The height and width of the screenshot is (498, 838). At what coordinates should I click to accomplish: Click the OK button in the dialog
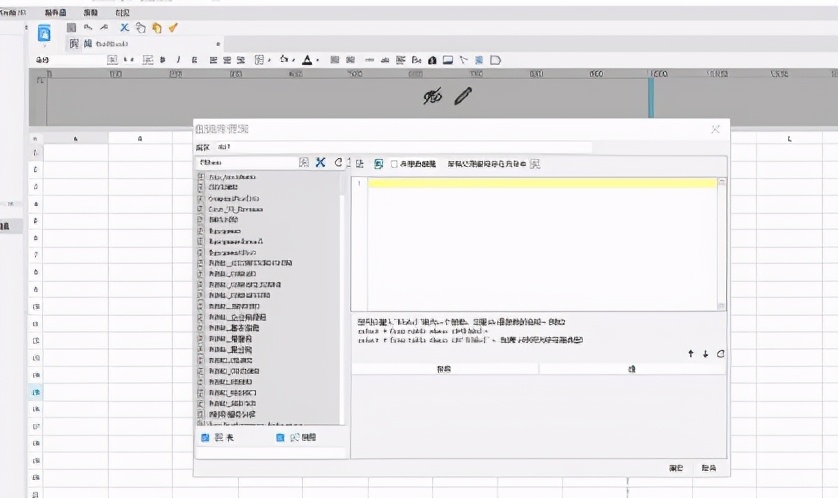tap(676, 468)
